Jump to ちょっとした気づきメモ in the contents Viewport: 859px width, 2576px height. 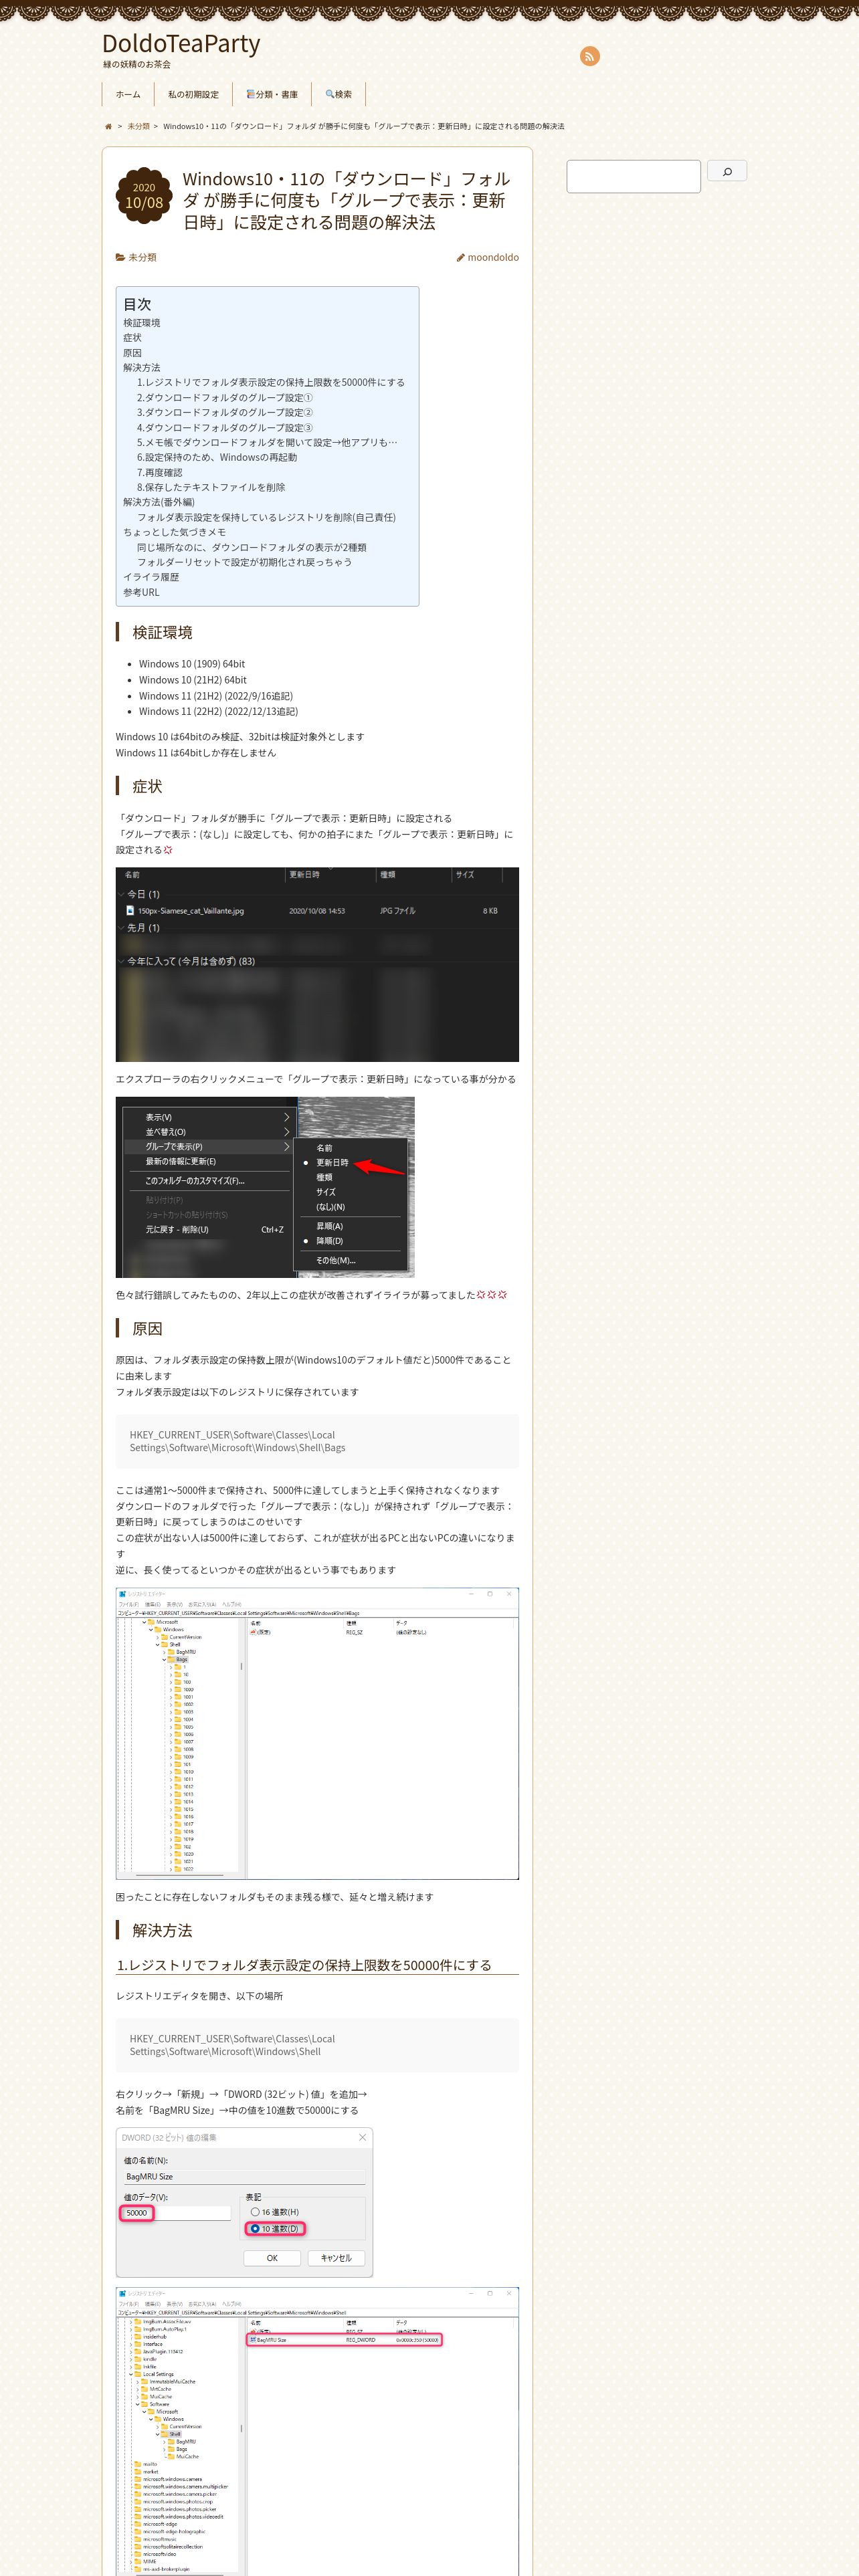click(x=174, y=533)
